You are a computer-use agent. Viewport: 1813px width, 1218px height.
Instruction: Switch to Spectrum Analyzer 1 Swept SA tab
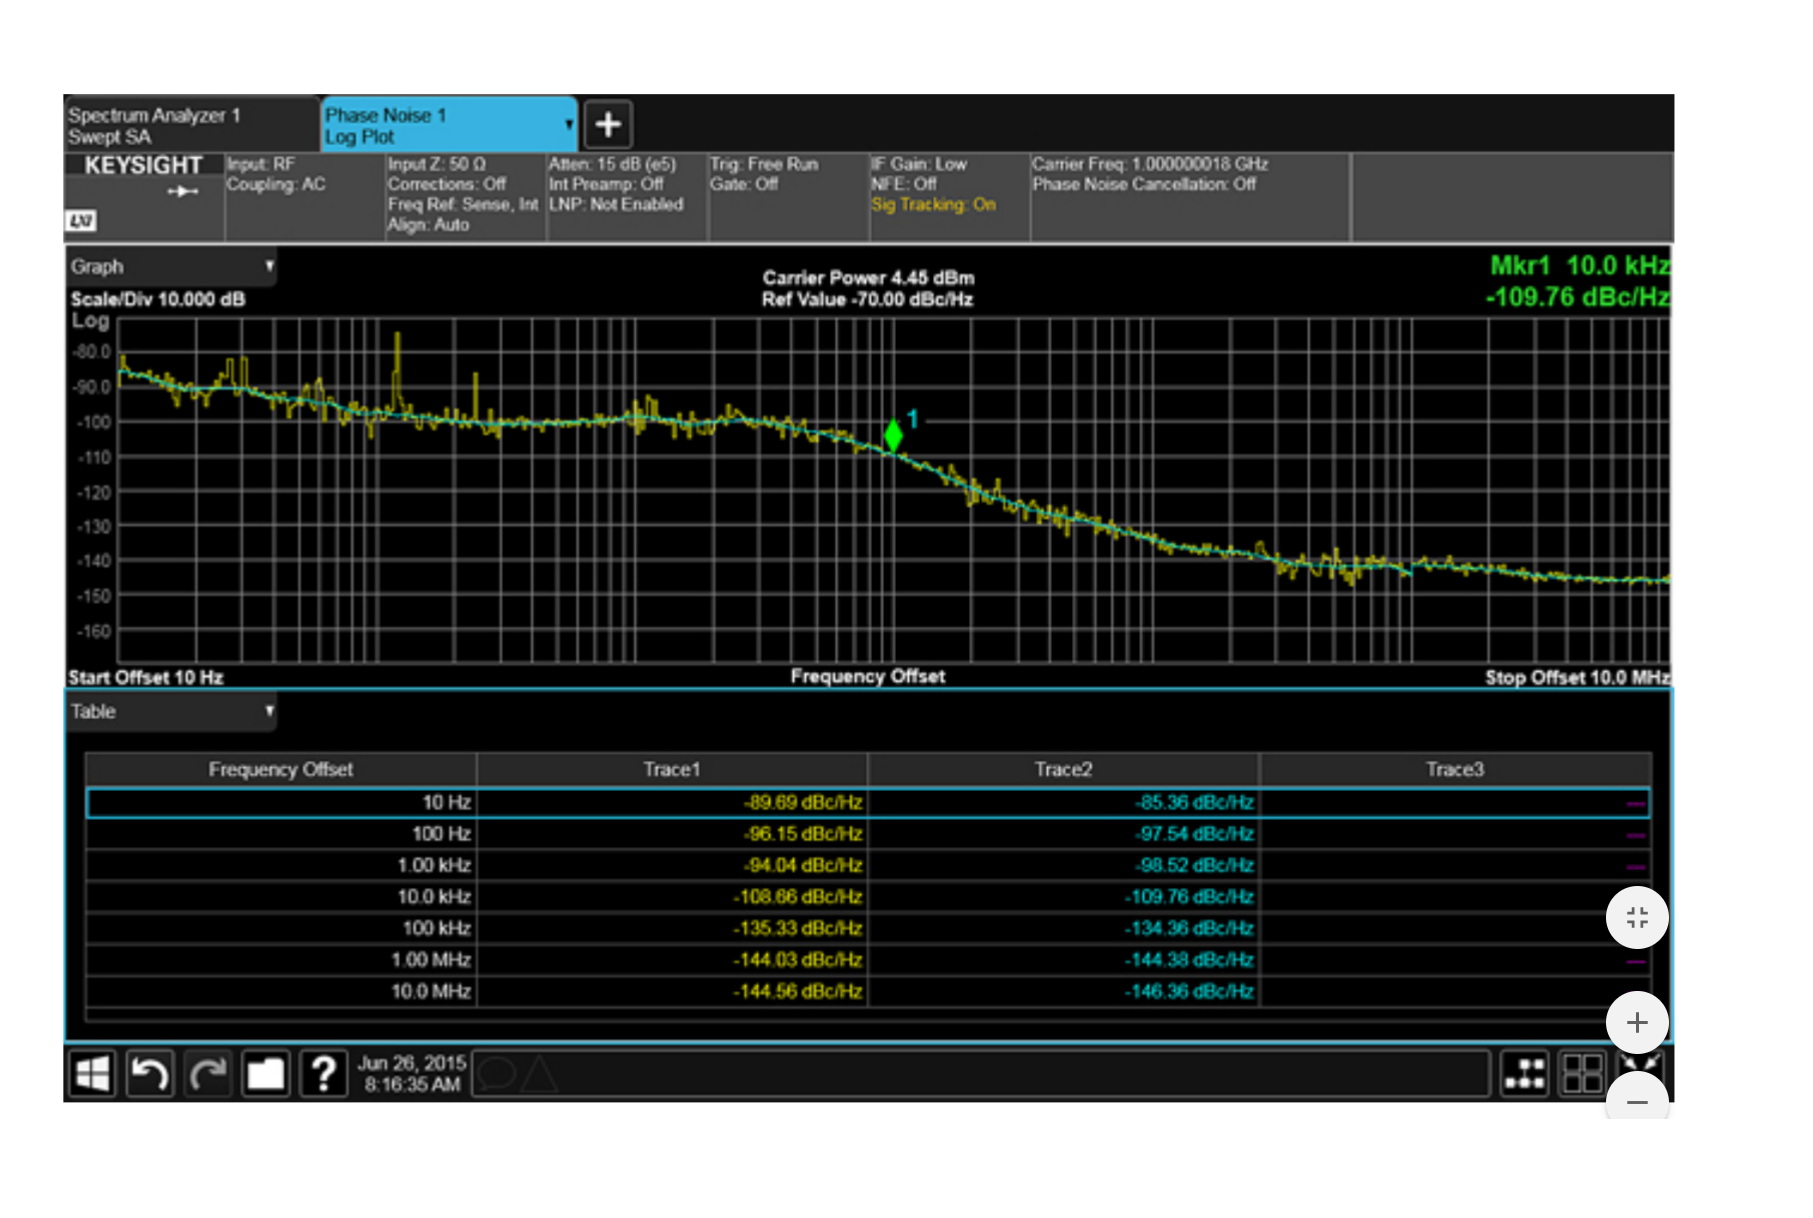click(191, 126)
